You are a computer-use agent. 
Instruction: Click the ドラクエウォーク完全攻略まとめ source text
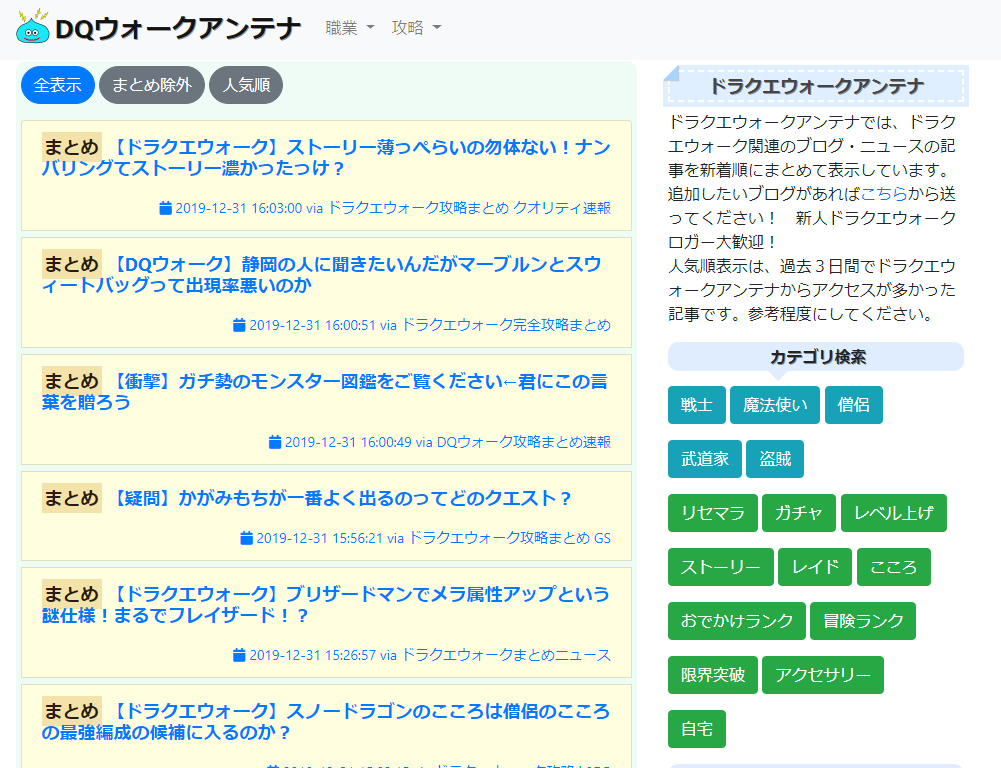point(506,325)
